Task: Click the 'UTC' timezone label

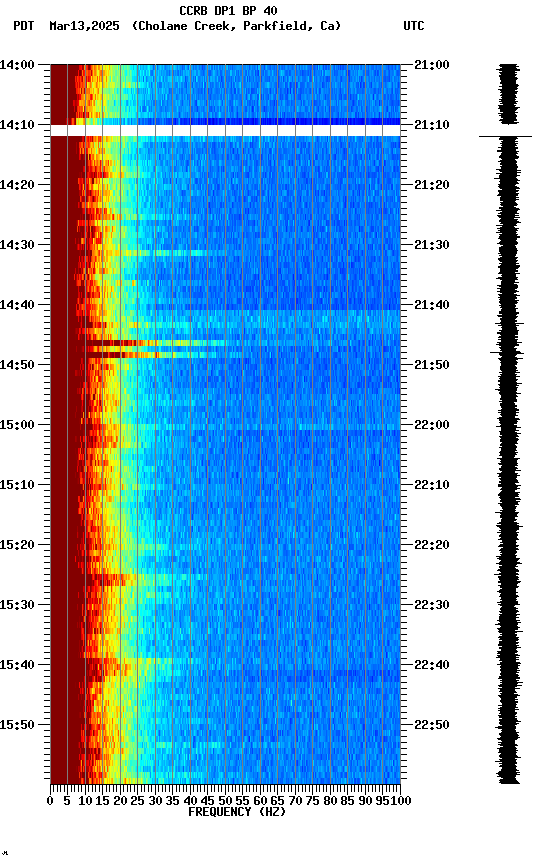Action: coord(414,26)
